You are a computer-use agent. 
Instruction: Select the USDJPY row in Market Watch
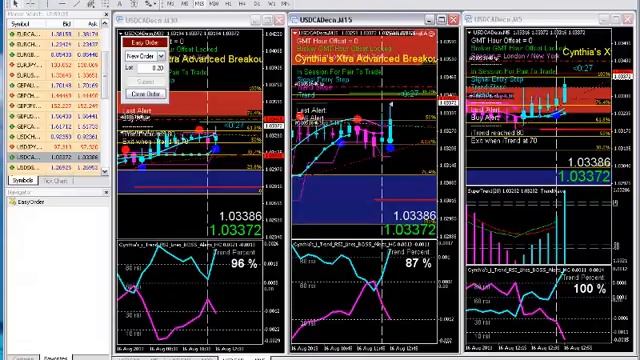click(x=54, y=147)
